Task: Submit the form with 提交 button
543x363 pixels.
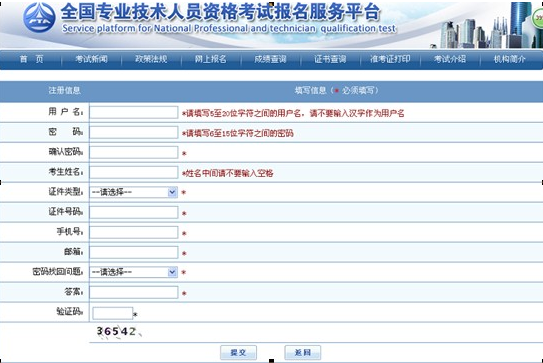Action: tap(238, 353)
